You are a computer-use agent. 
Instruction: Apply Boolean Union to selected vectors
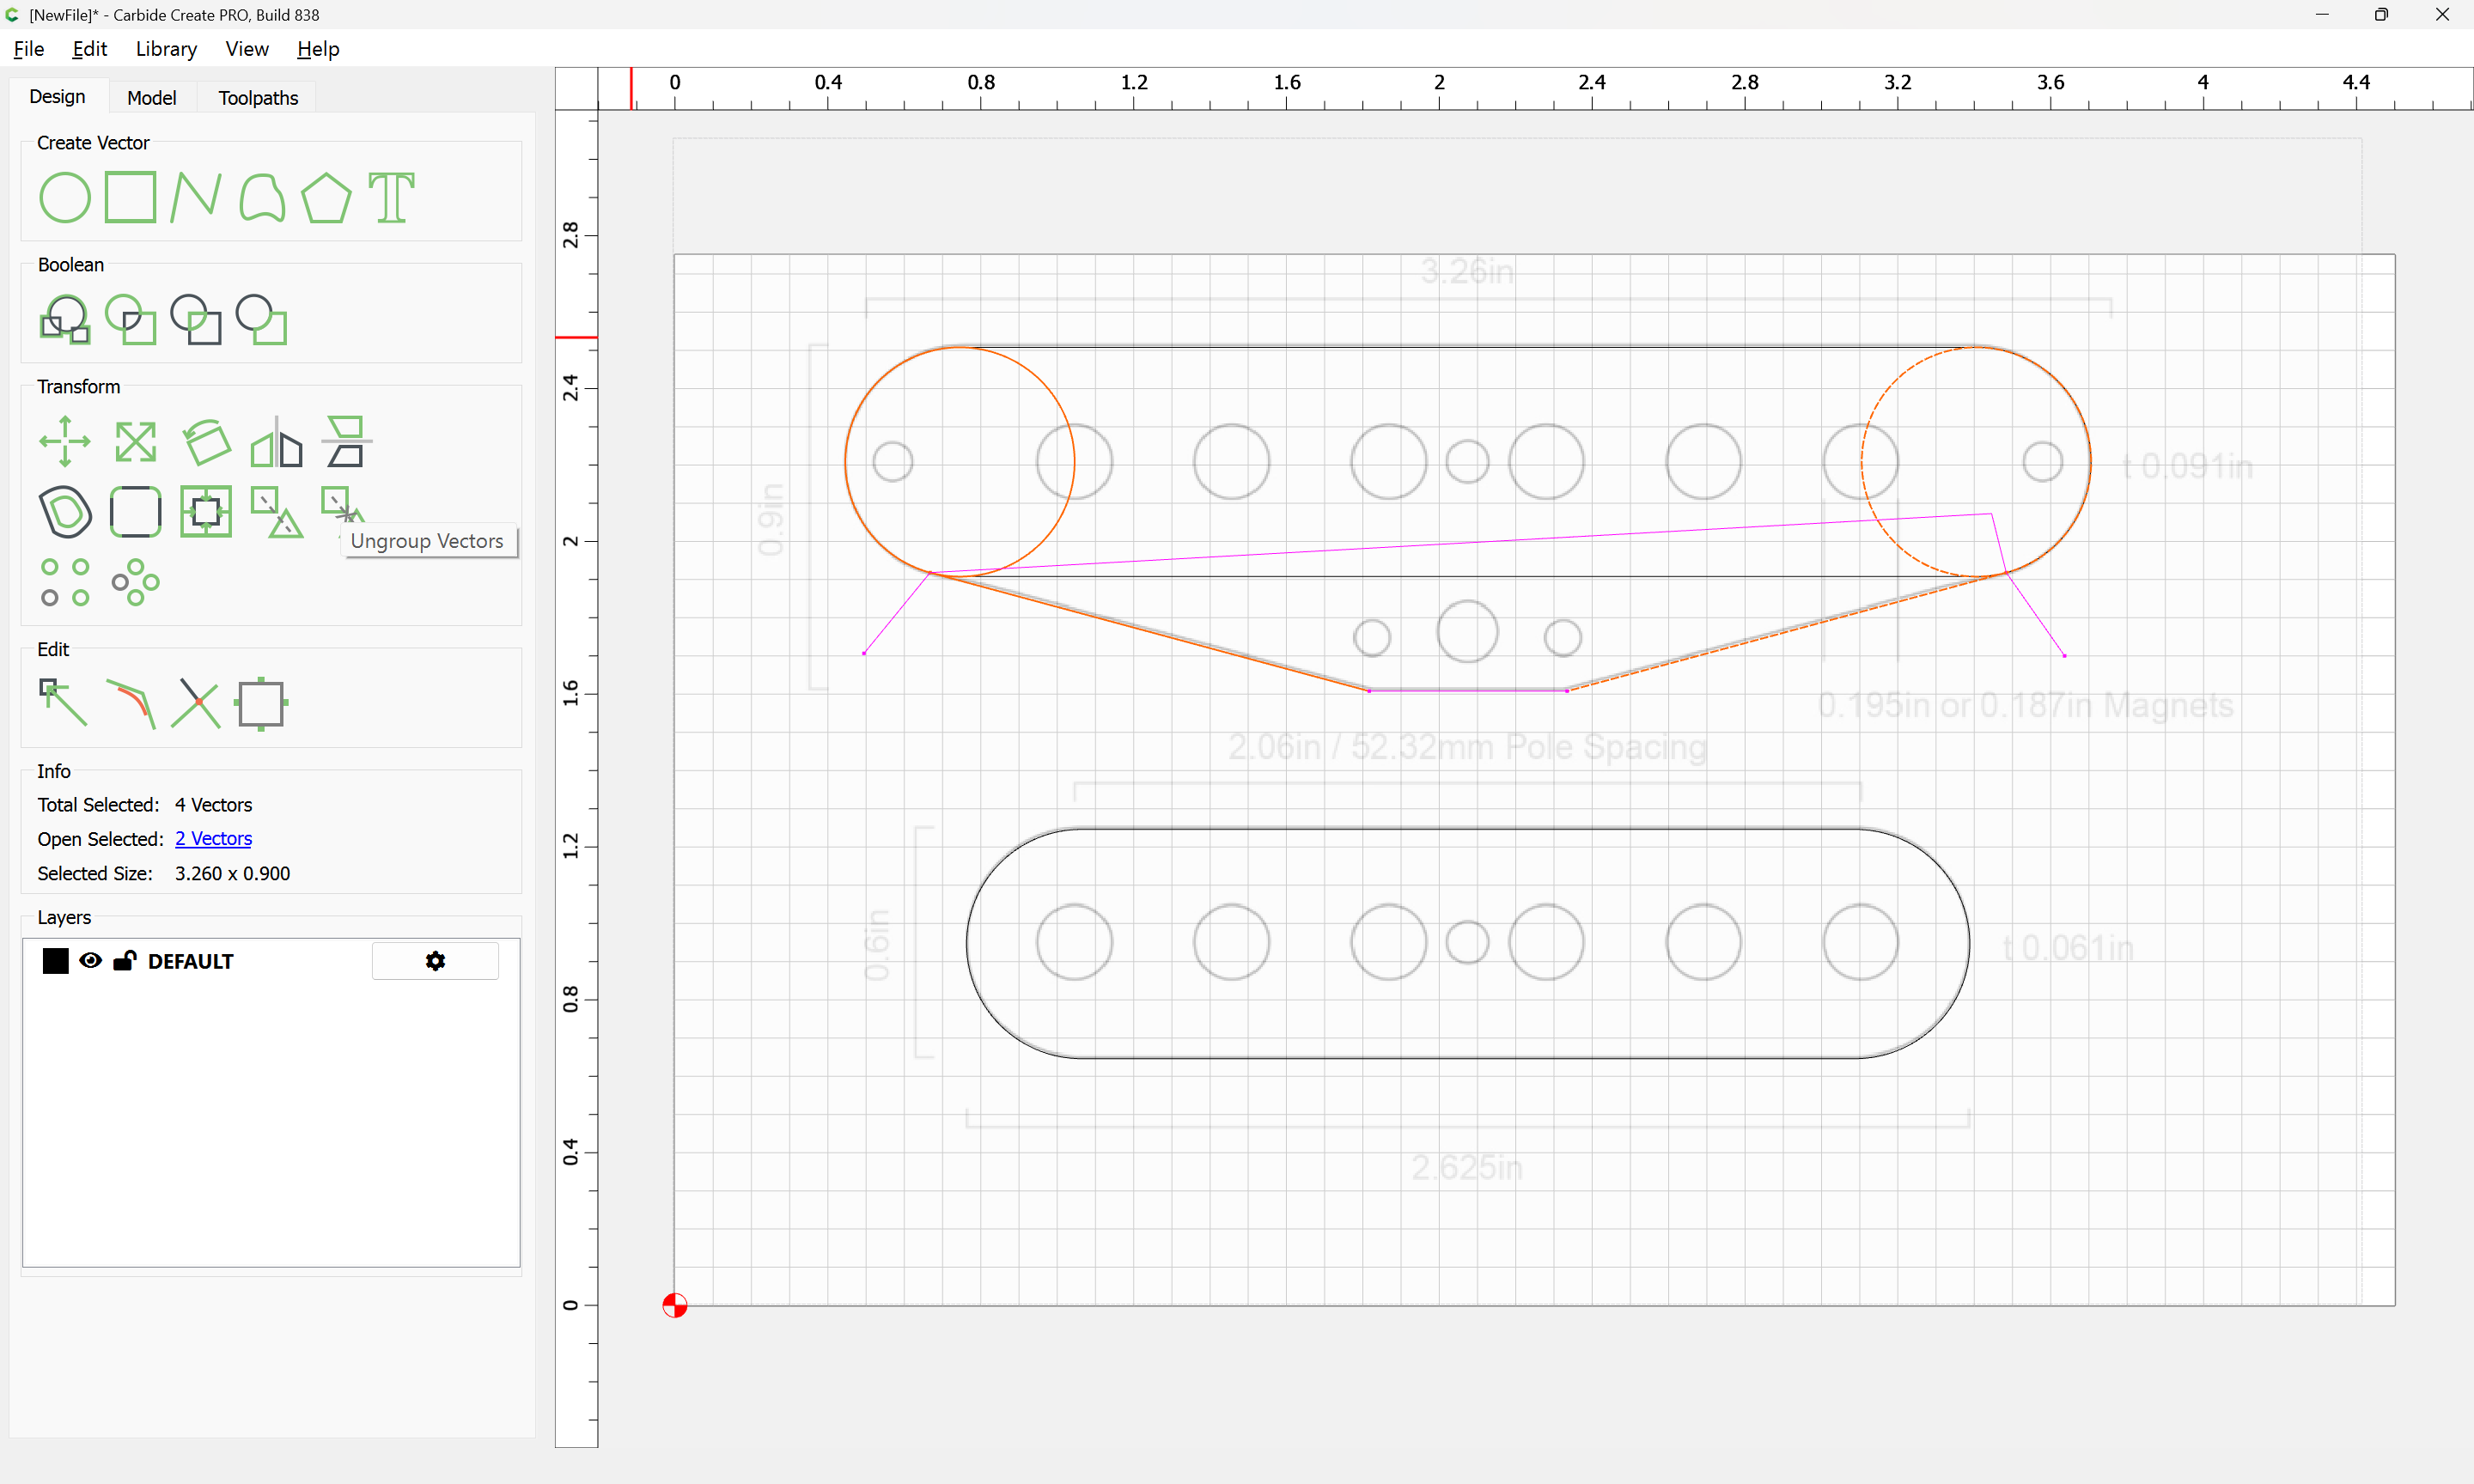tap(65, 320)
